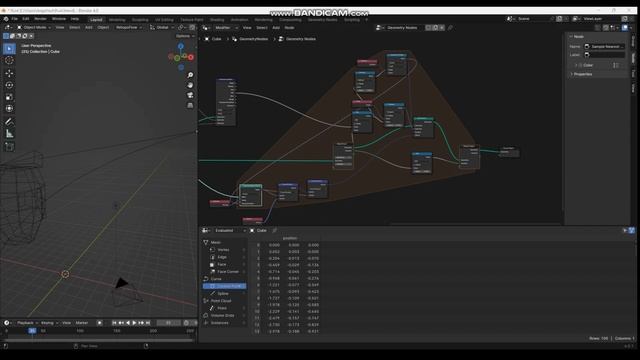This screenshot has height=360, width=640.
Task: Open the File menu
Action: click(14, 19)
